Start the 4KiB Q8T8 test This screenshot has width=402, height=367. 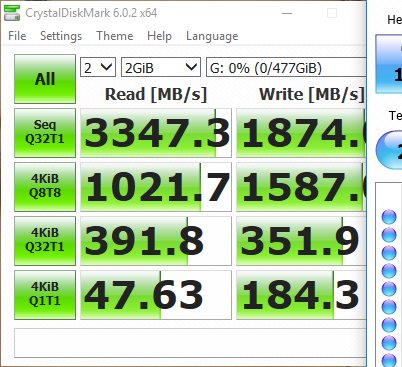pos(45,187)
